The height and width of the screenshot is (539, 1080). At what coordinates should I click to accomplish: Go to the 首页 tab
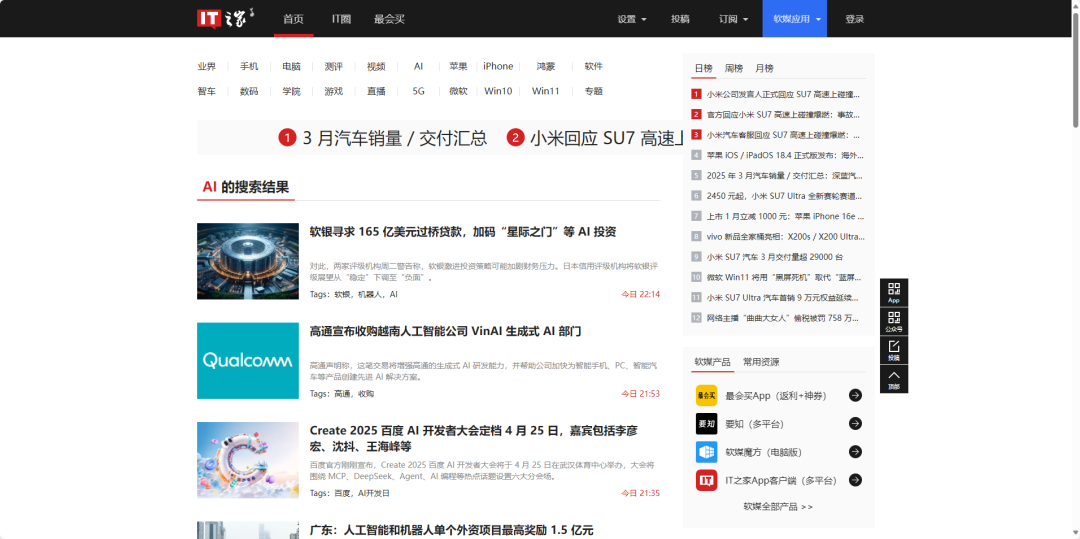293,19
